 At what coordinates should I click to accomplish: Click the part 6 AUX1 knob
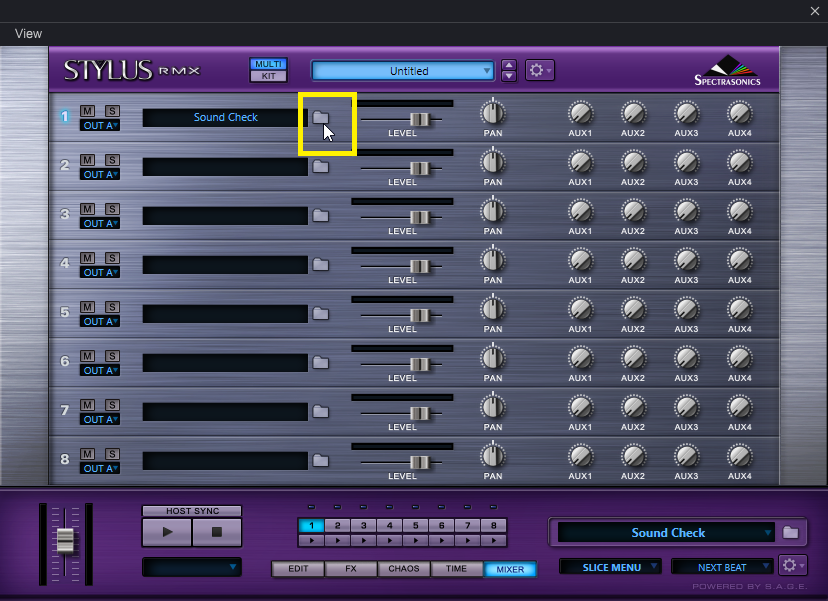click(580, 358)
